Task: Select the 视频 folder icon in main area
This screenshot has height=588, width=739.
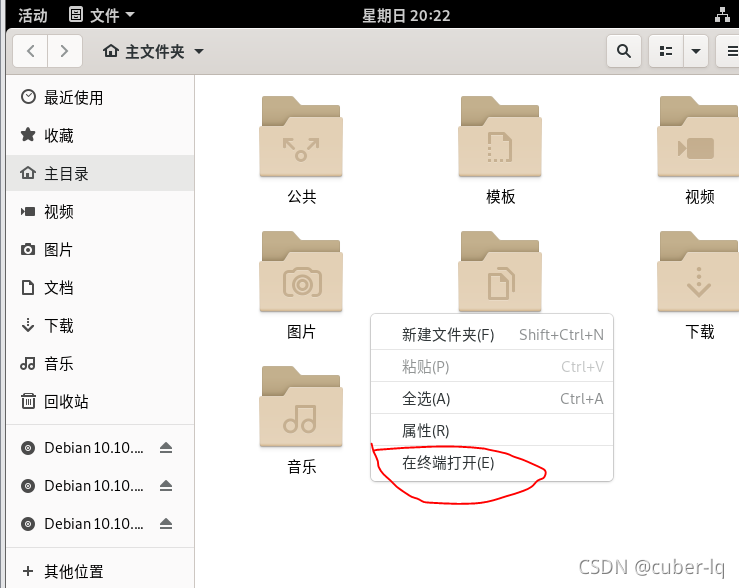Action: [x=698, y=137]
